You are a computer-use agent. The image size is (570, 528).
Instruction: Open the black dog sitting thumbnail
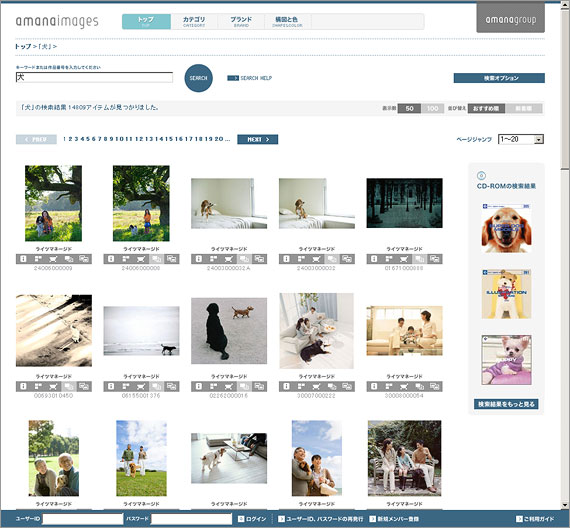(229, 331)
